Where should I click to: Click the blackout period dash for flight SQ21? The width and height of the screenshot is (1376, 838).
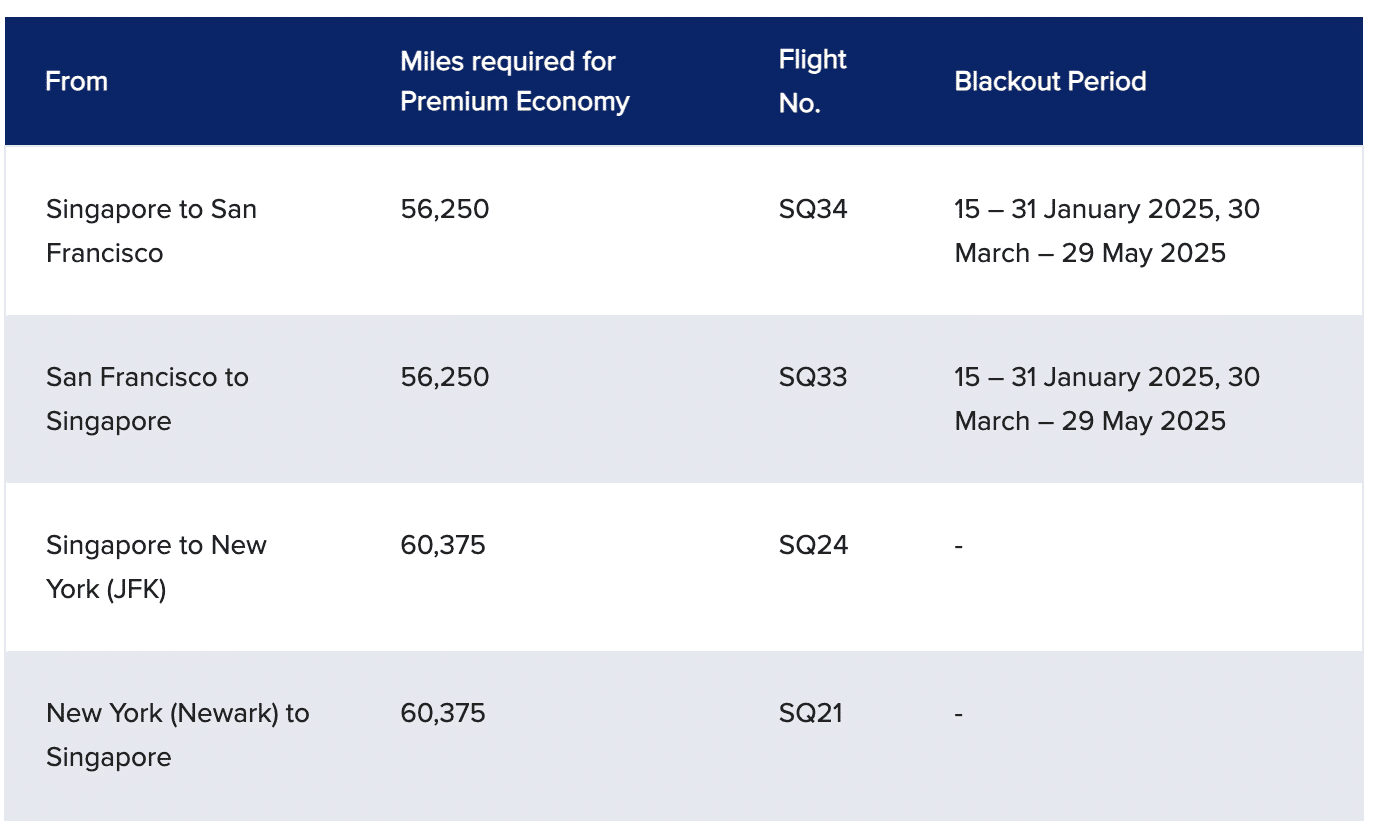tap(959, 714)
